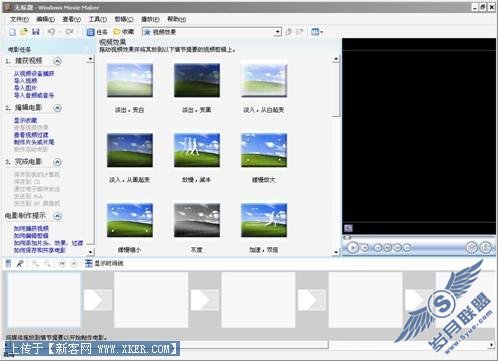Open the 文件(F) menu
498x361 pixels.
click(x=19, y=19)
